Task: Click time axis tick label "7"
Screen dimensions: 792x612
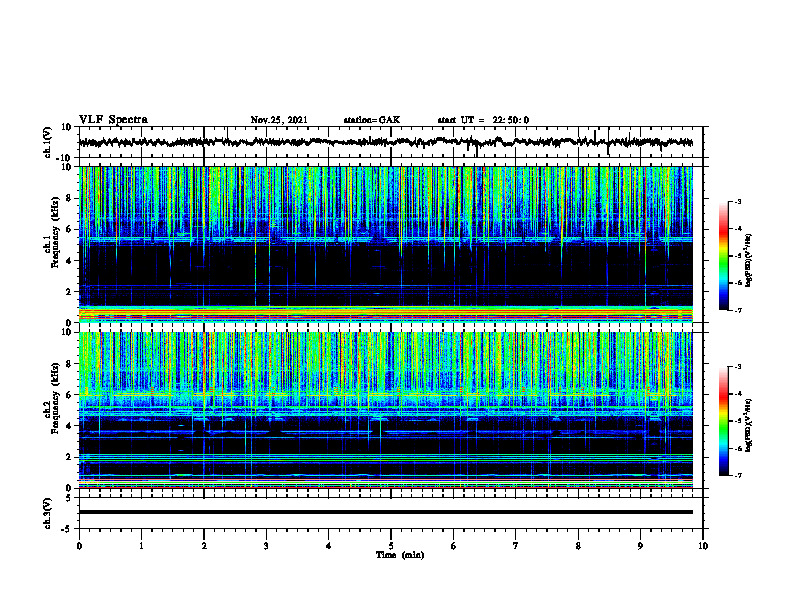Action: 516,546
